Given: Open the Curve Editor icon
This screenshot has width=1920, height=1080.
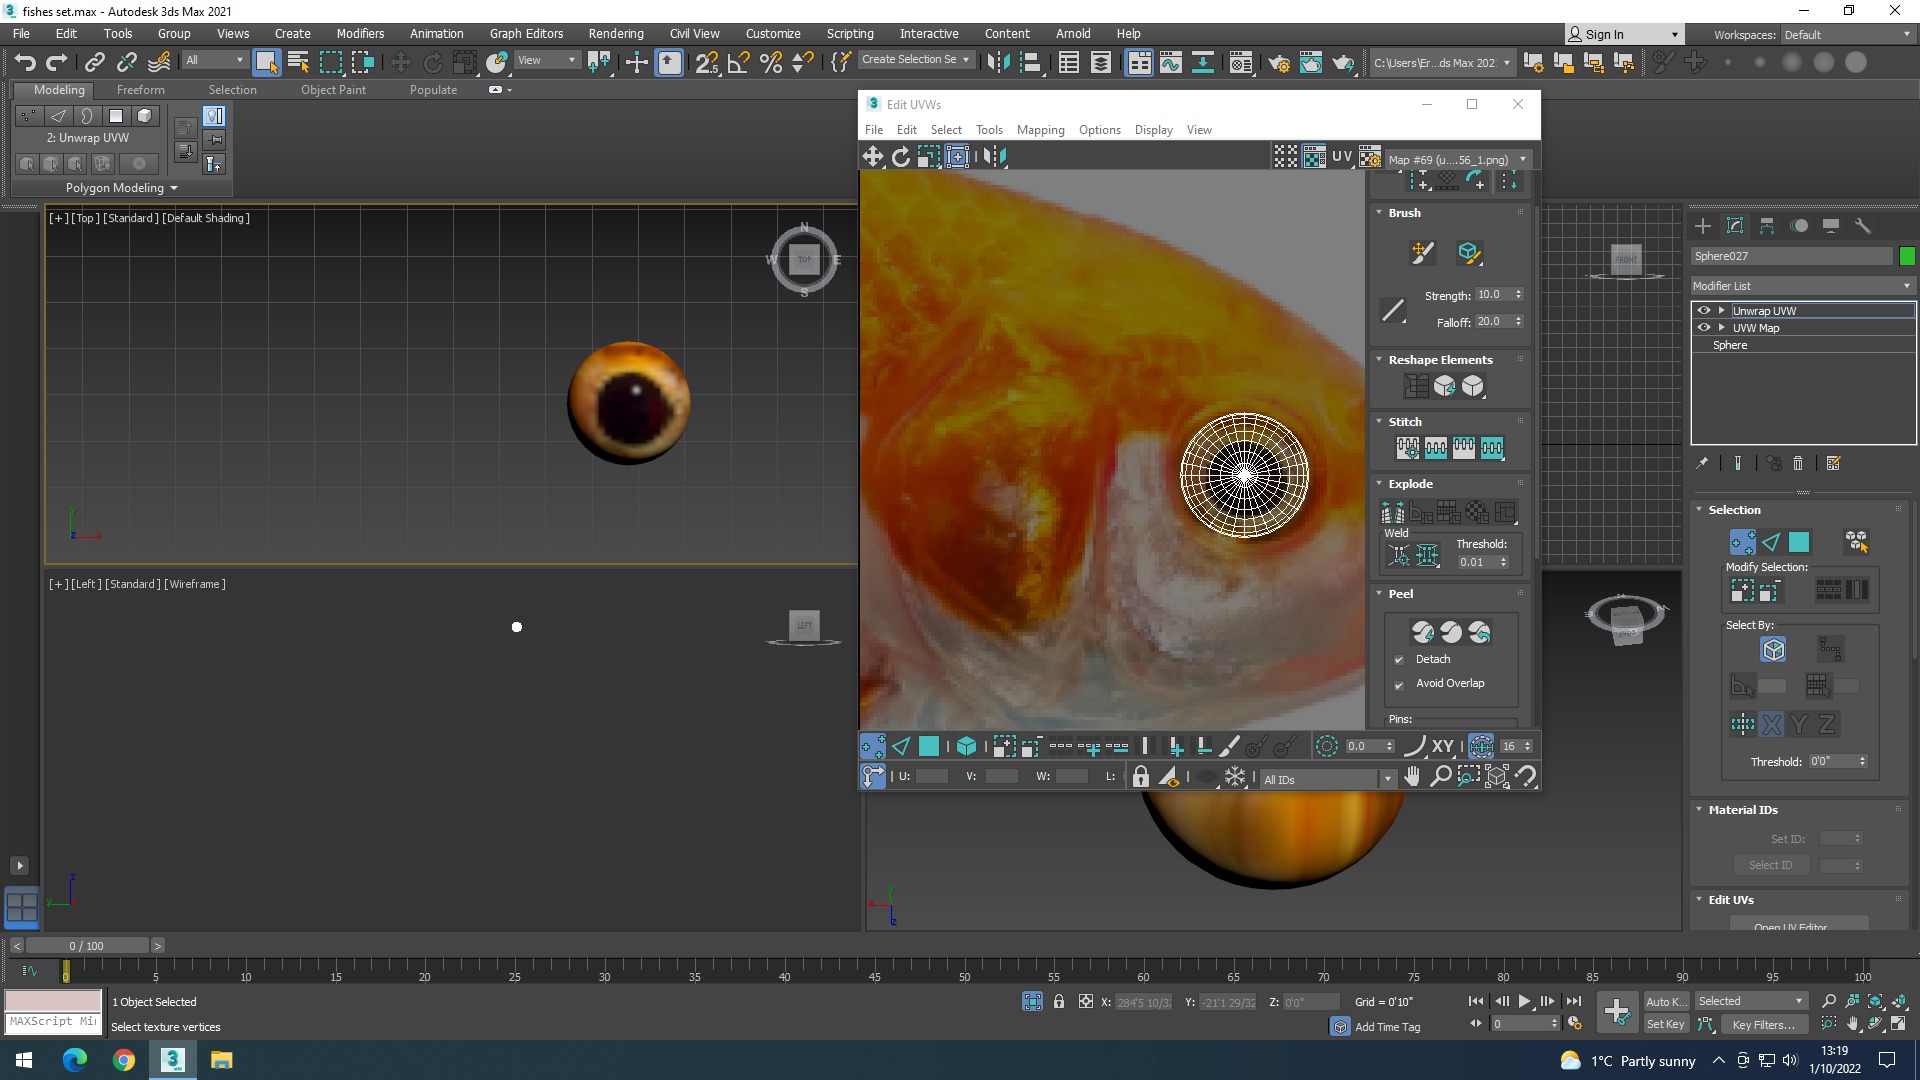Looking at the screenshot, I should tap(1171, 62).
